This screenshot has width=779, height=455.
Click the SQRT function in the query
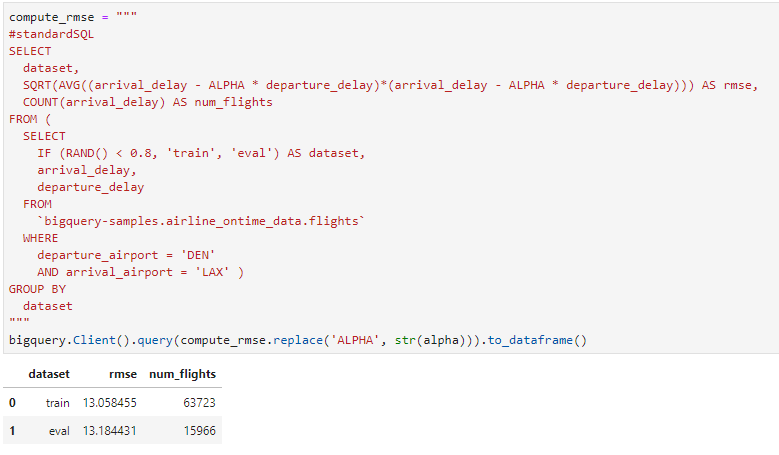[x=37, y=85]
